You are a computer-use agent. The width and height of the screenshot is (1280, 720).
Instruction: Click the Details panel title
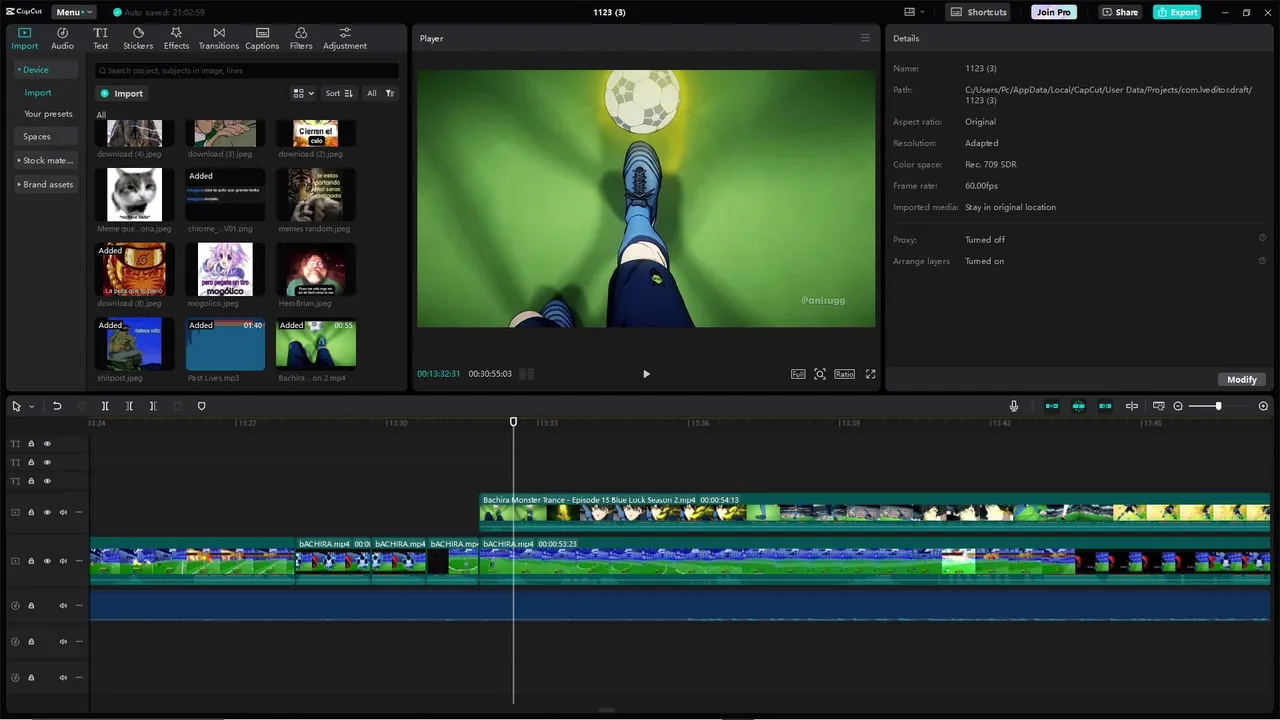(x=906, y=38)
